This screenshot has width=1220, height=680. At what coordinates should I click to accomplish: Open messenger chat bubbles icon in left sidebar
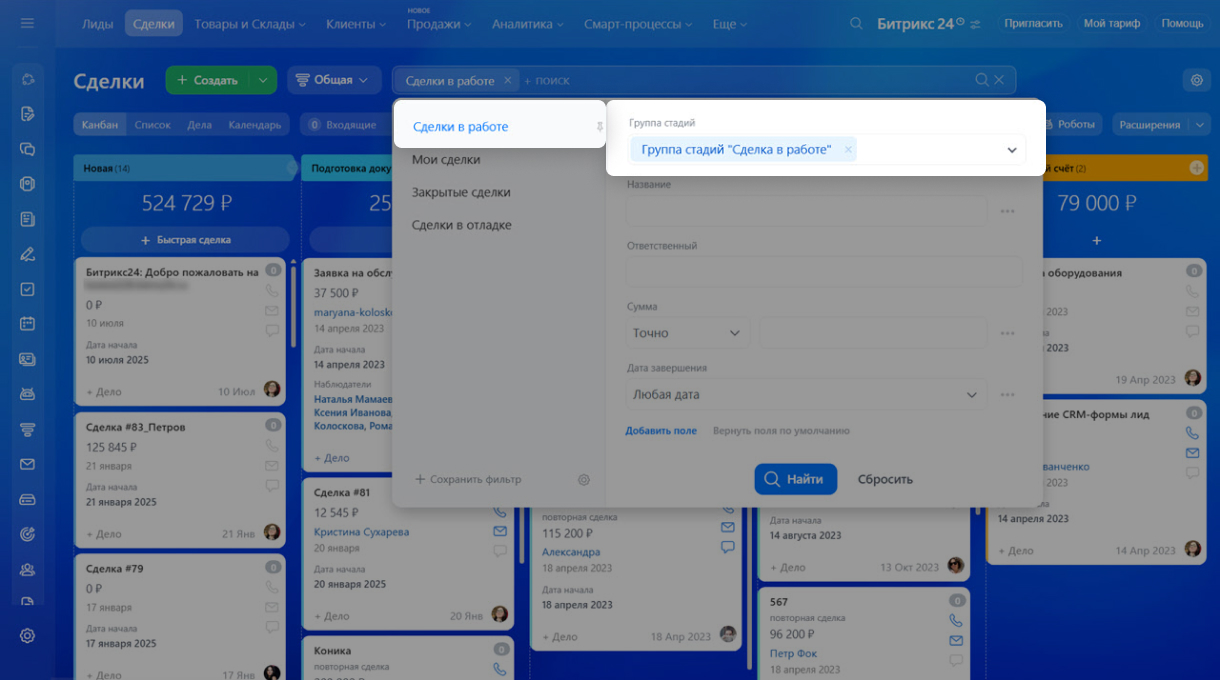(x=27, y=149)
